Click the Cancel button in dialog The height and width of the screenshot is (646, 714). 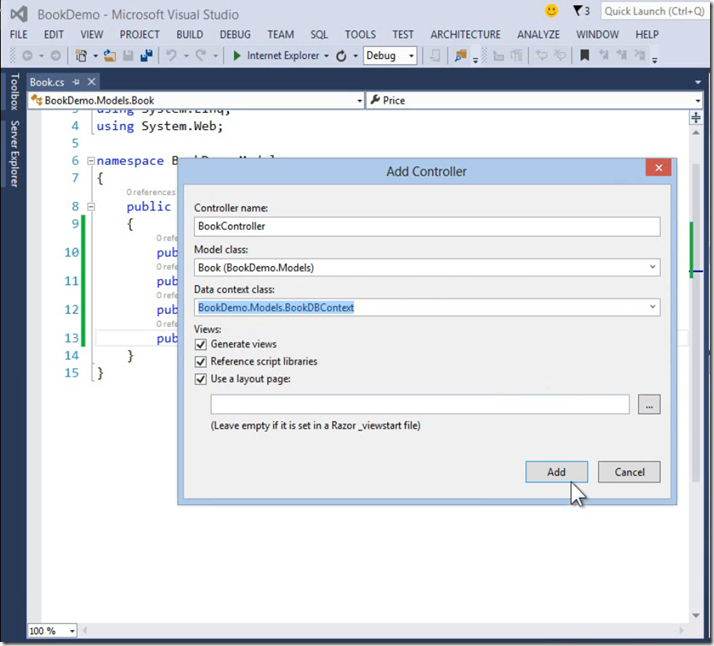[x=629, y=472]
